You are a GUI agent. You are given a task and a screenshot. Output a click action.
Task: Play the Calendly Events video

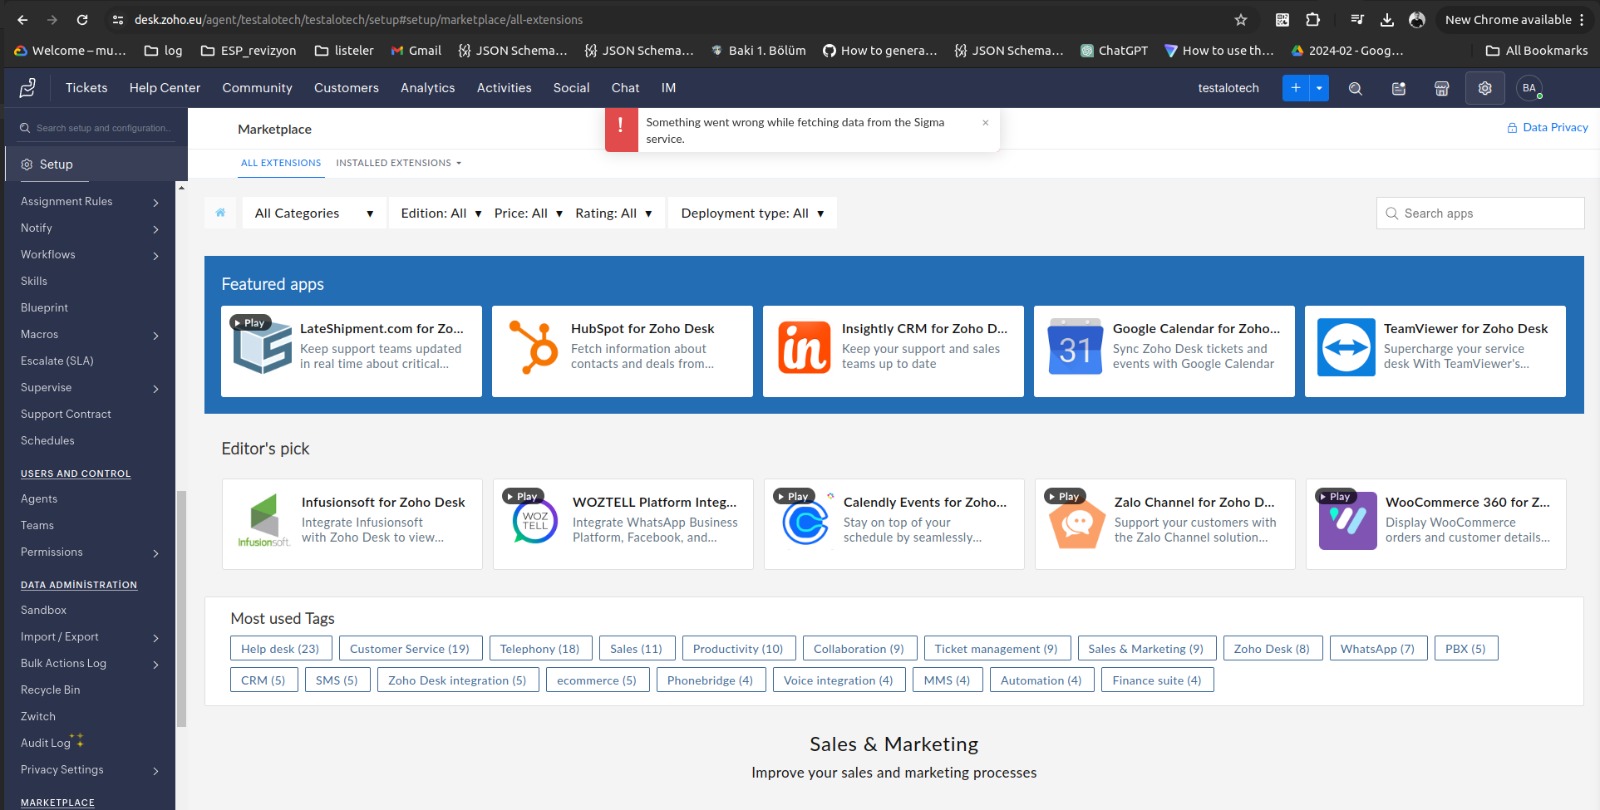(792, 496)
